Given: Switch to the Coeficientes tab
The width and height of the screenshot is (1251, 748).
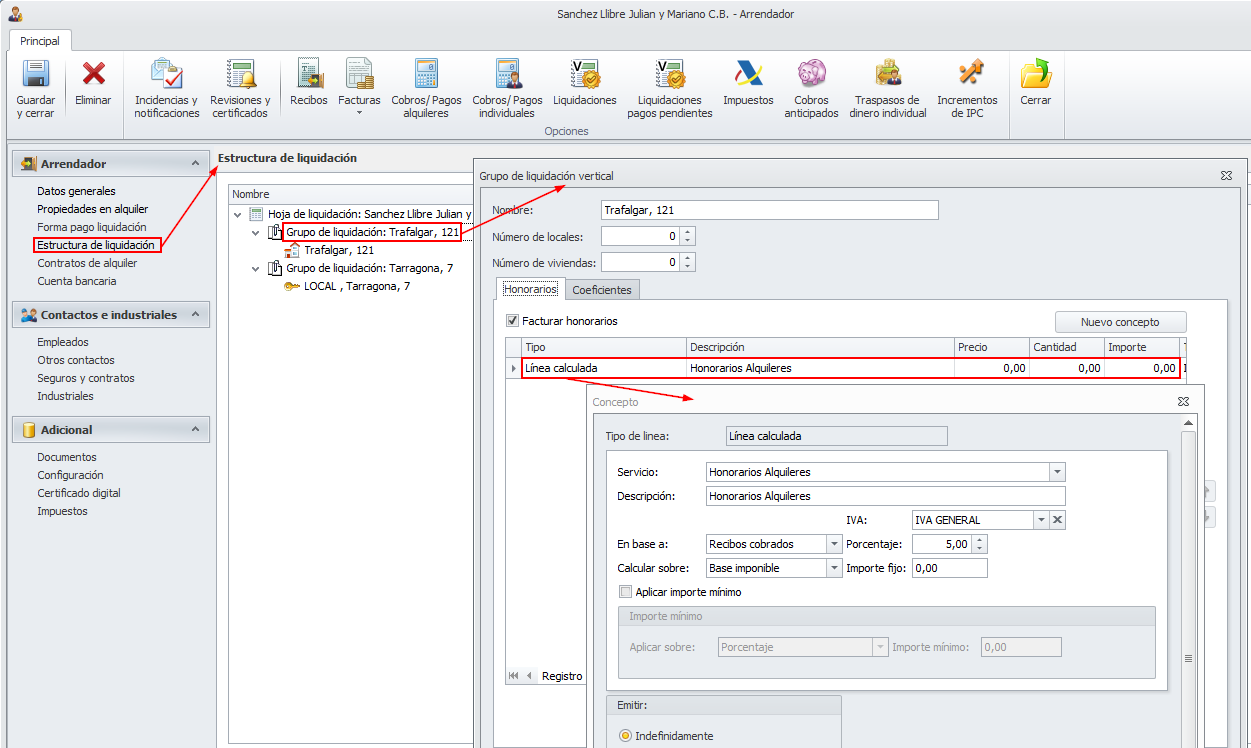Looking at the screenshot, I should [602, 290].
